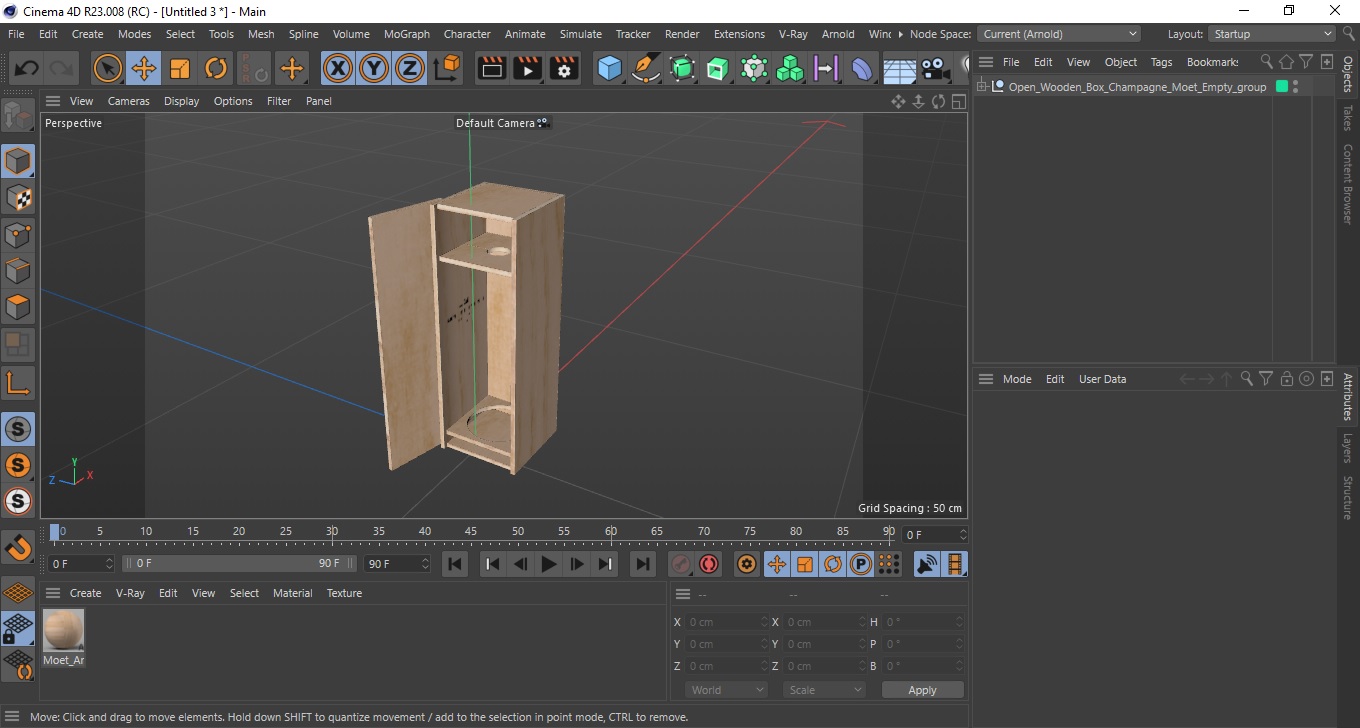
Task: Render to Picture Viewer icon
Action: coord(528,69)
